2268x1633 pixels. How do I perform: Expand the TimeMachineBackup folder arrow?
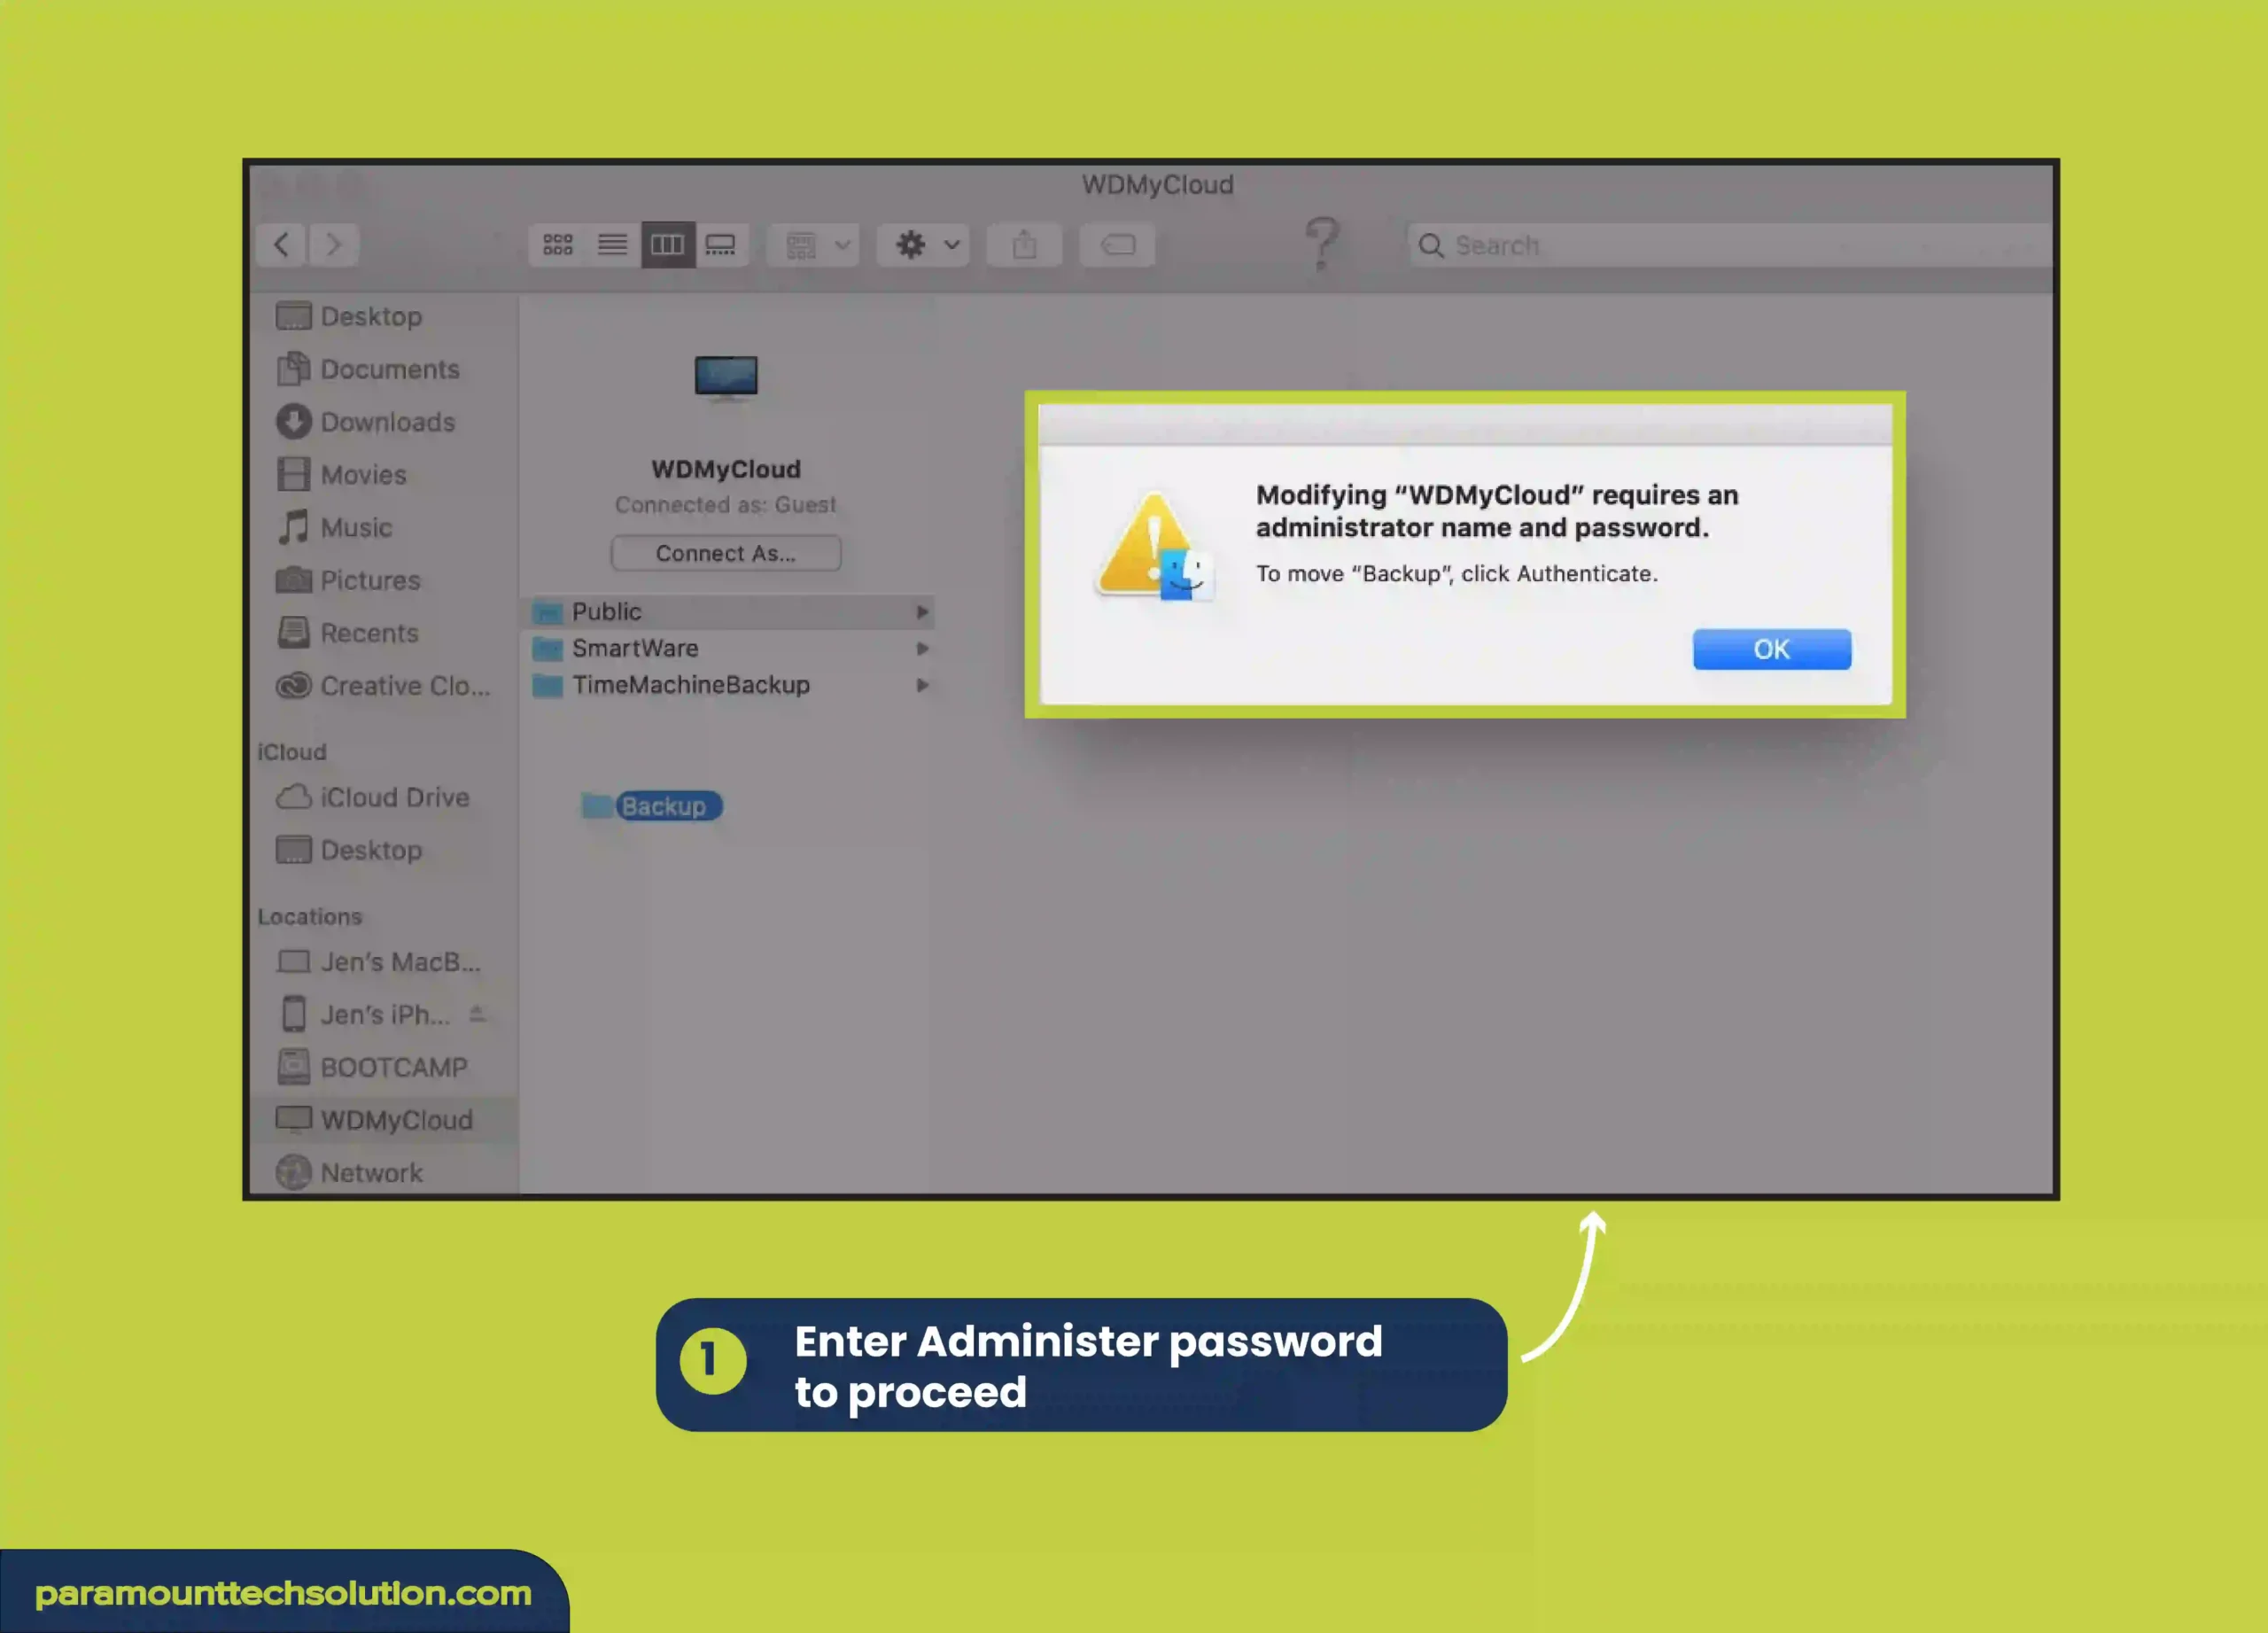pyautogui.click(x=922, y=685)
